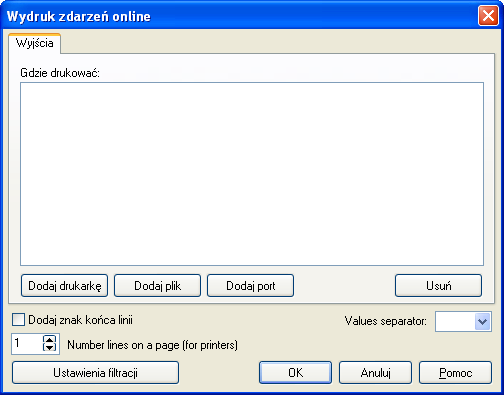The image size is (504, 395).
Task: Click inside the Gdzie drukować list box
Action: (x=252, y=174)
